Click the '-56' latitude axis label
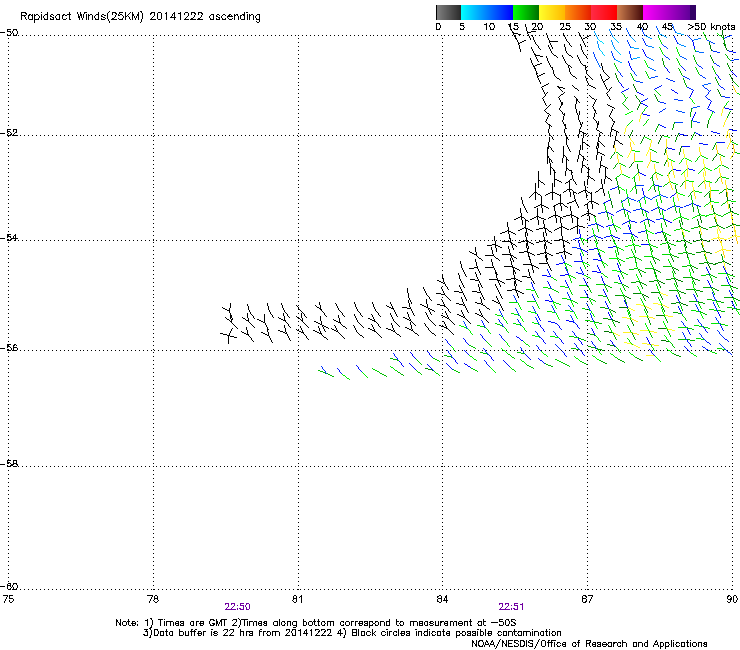This screenshot has height=650, width=740. 9,348
